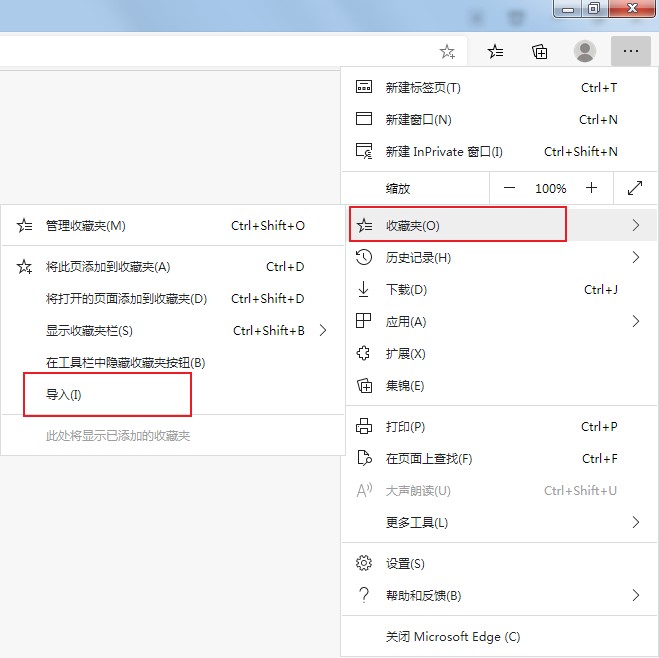Click the InPrivate window icon
Screen dimensions: 659x658
pyautogui.click(x=364, y=151)
